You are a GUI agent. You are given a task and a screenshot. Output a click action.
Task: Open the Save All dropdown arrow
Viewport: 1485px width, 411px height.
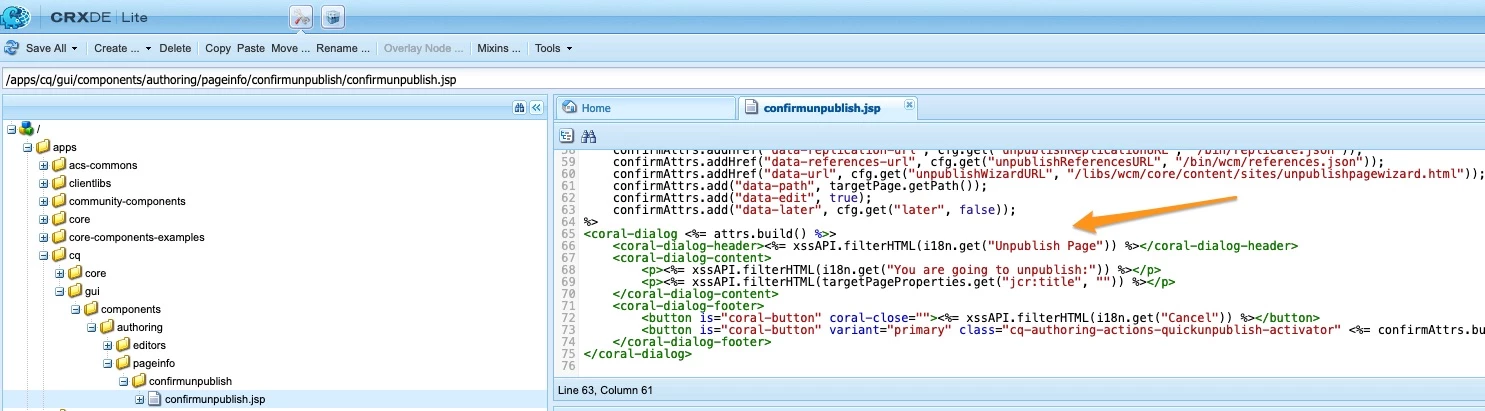coord(75,48)
